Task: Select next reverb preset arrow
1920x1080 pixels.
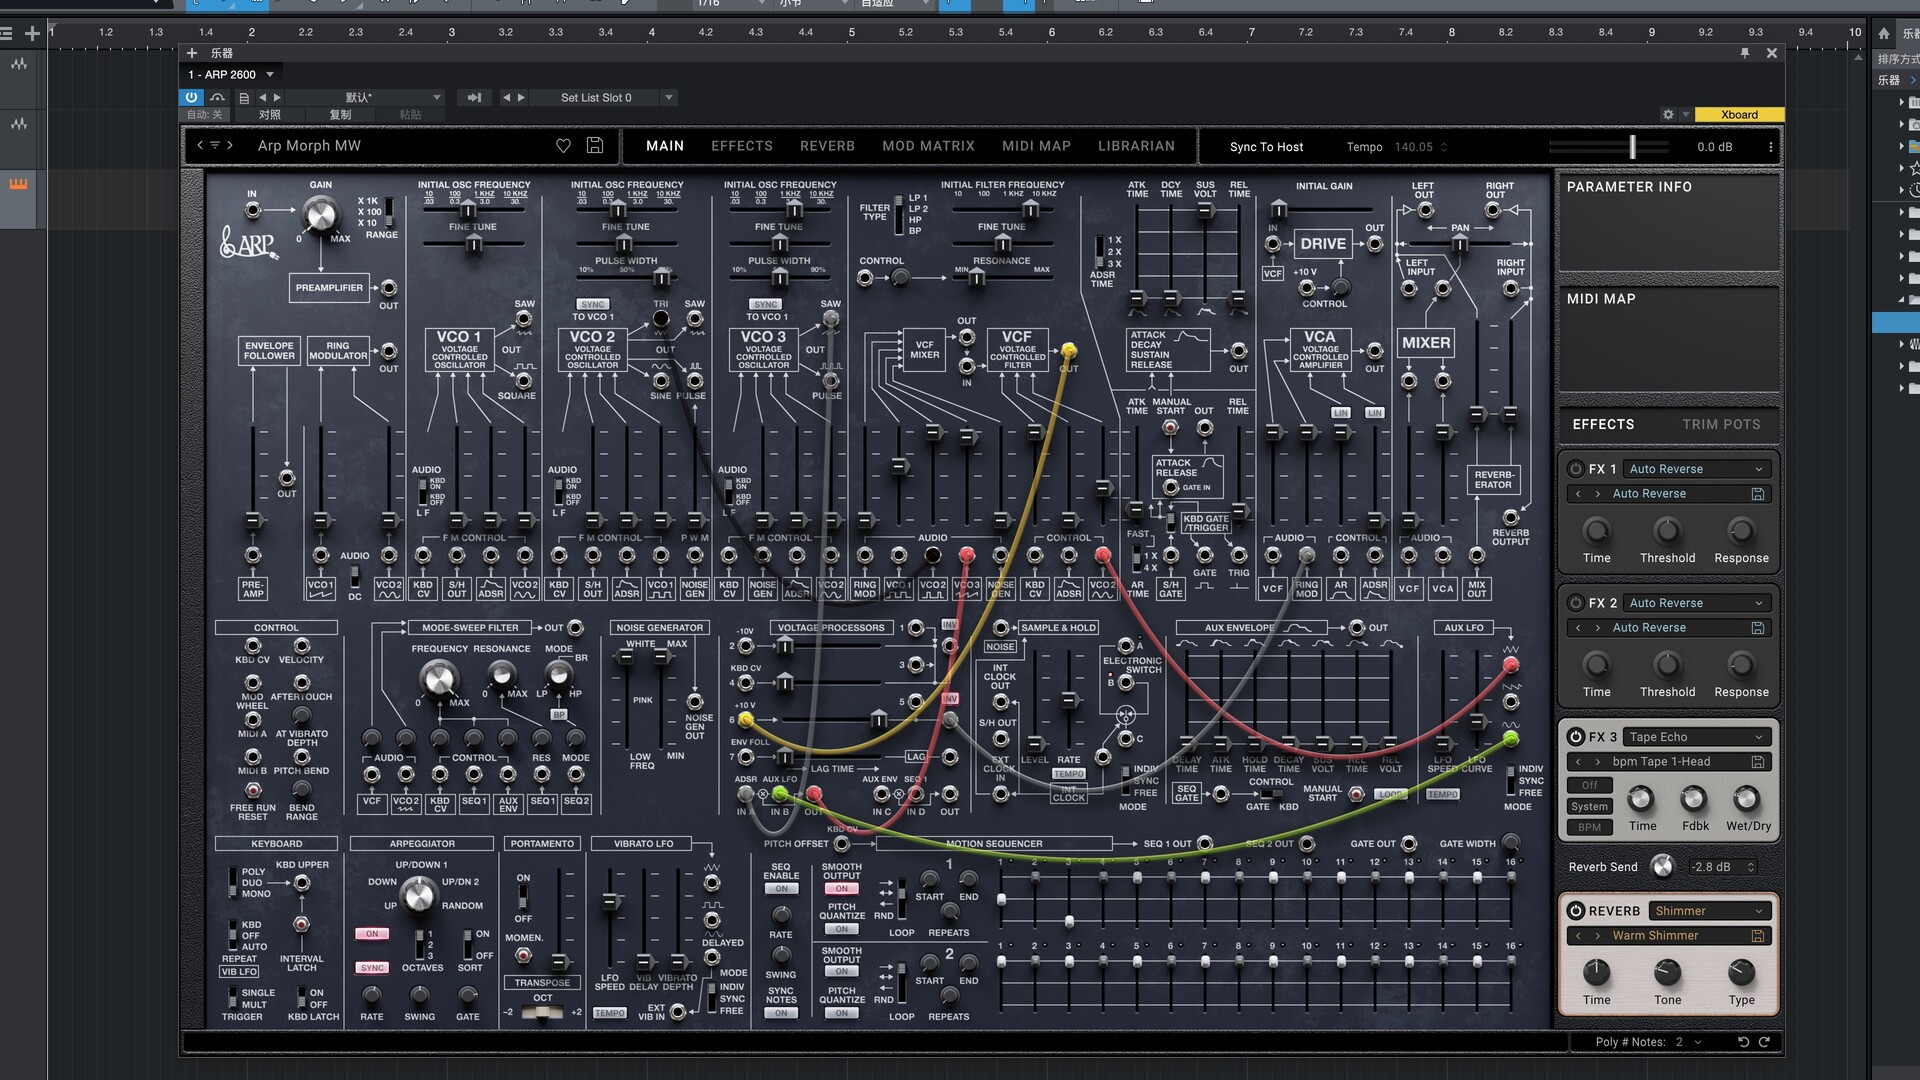Action: tap(1598, 936)
